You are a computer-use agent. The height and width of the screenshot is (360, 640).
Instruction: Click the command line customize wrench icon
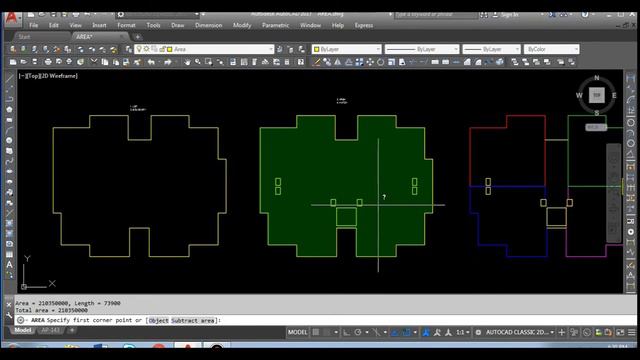pyautogui.click(x=9, y=315)
